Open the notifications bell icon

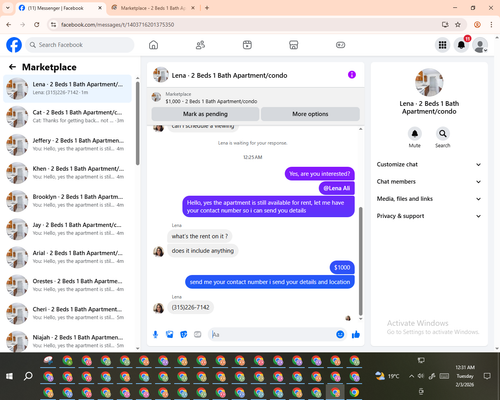[461, 45]
